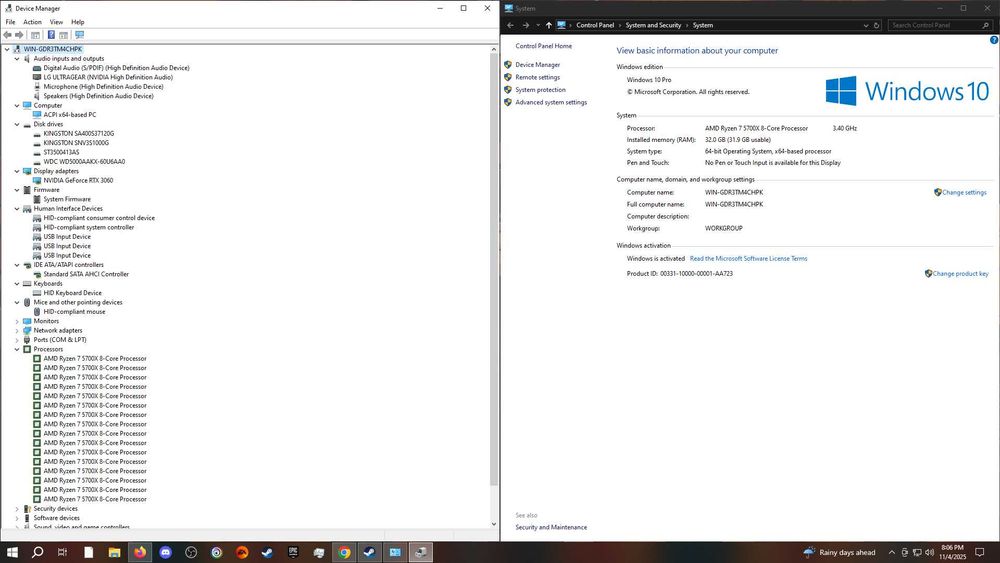Click the taskbar Search magnifier icon
This screenshot has height=563, width=1000.
(38, 552)
